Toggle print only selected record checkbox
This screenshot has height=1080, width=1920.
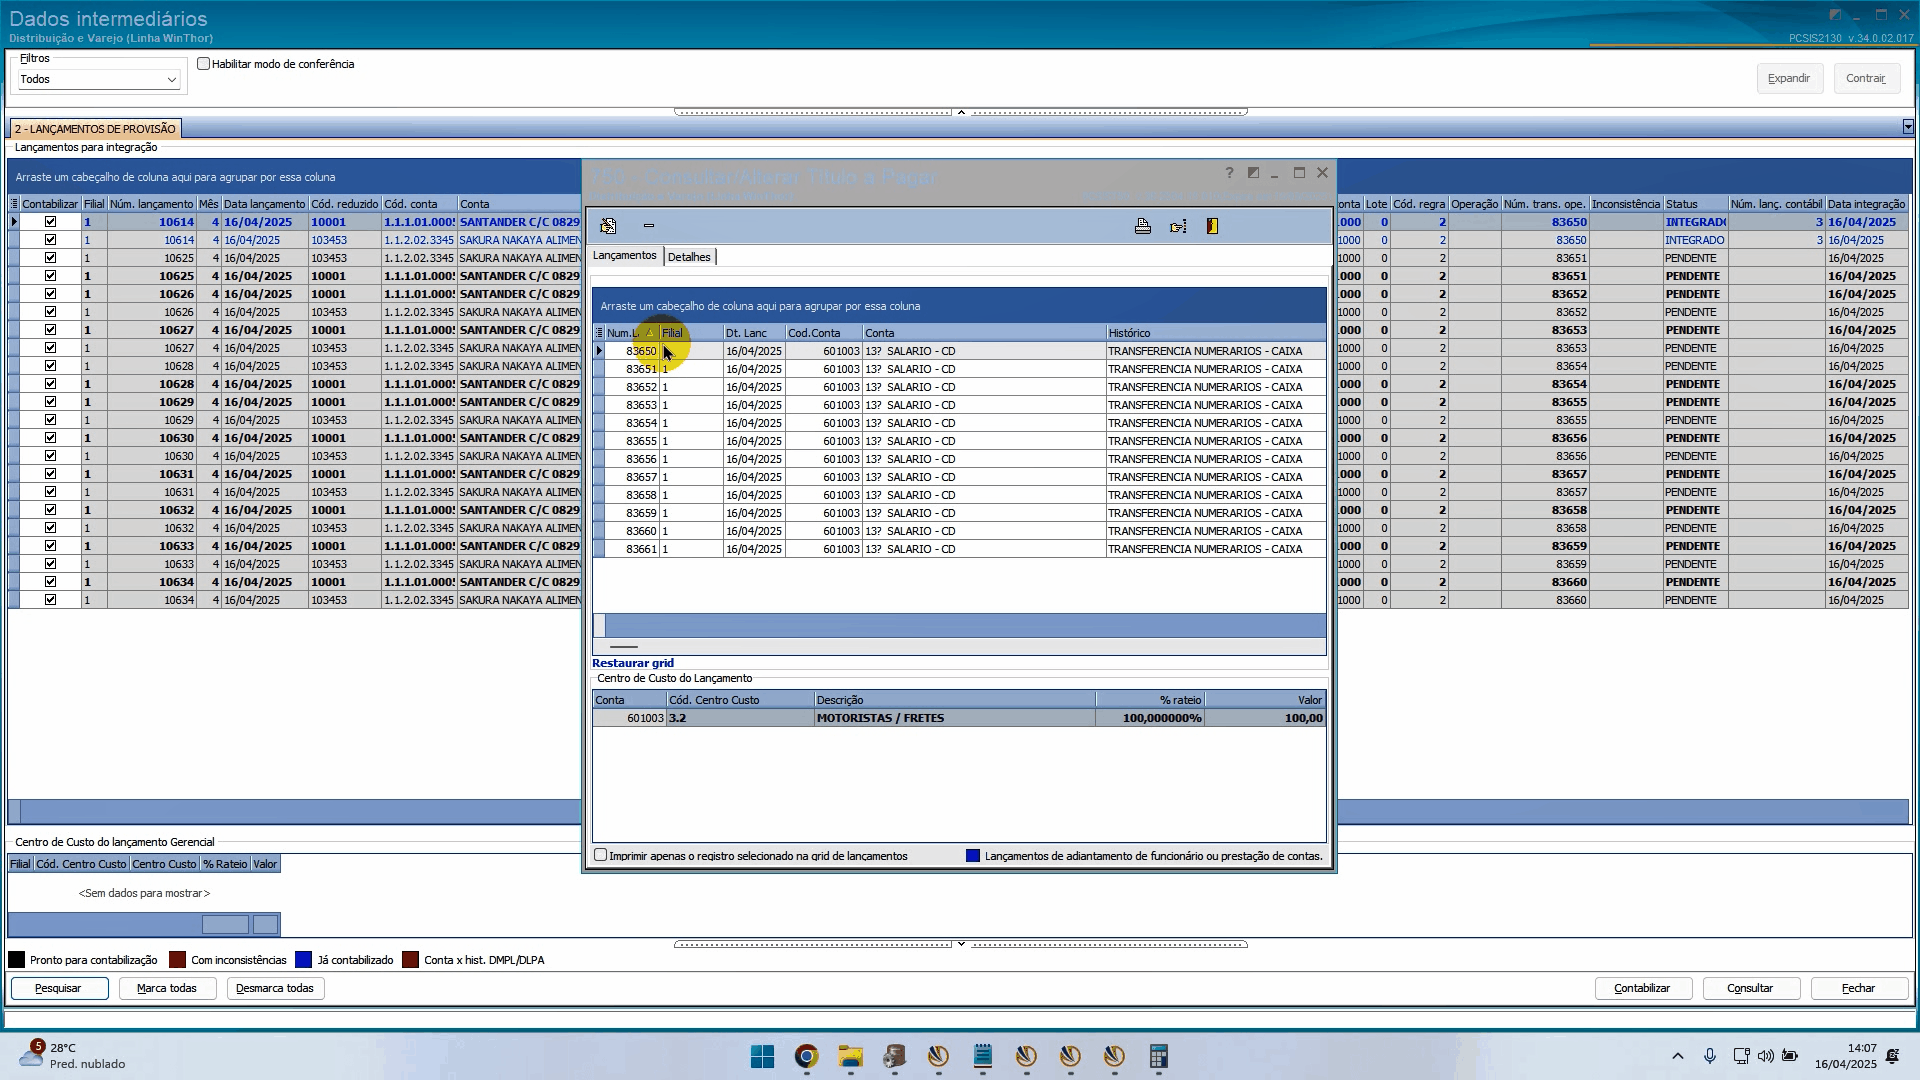point(601,855)
